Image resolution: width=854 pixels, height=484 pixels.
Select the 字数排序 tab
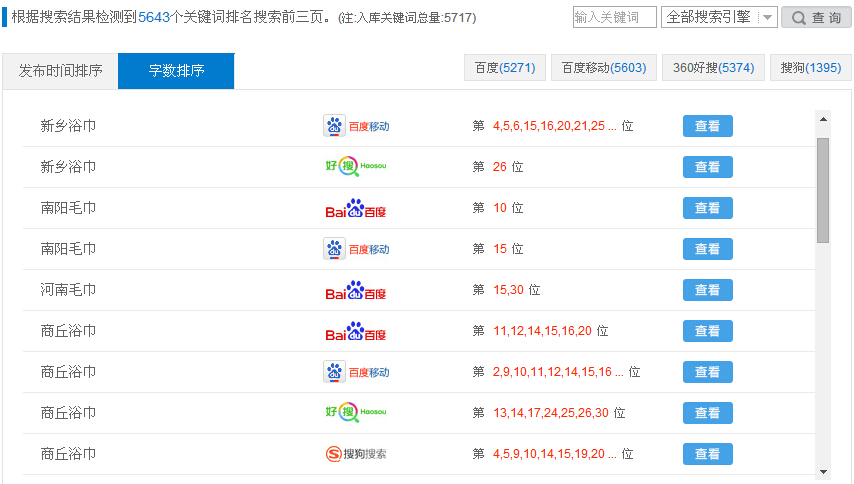tap(176, 71)
